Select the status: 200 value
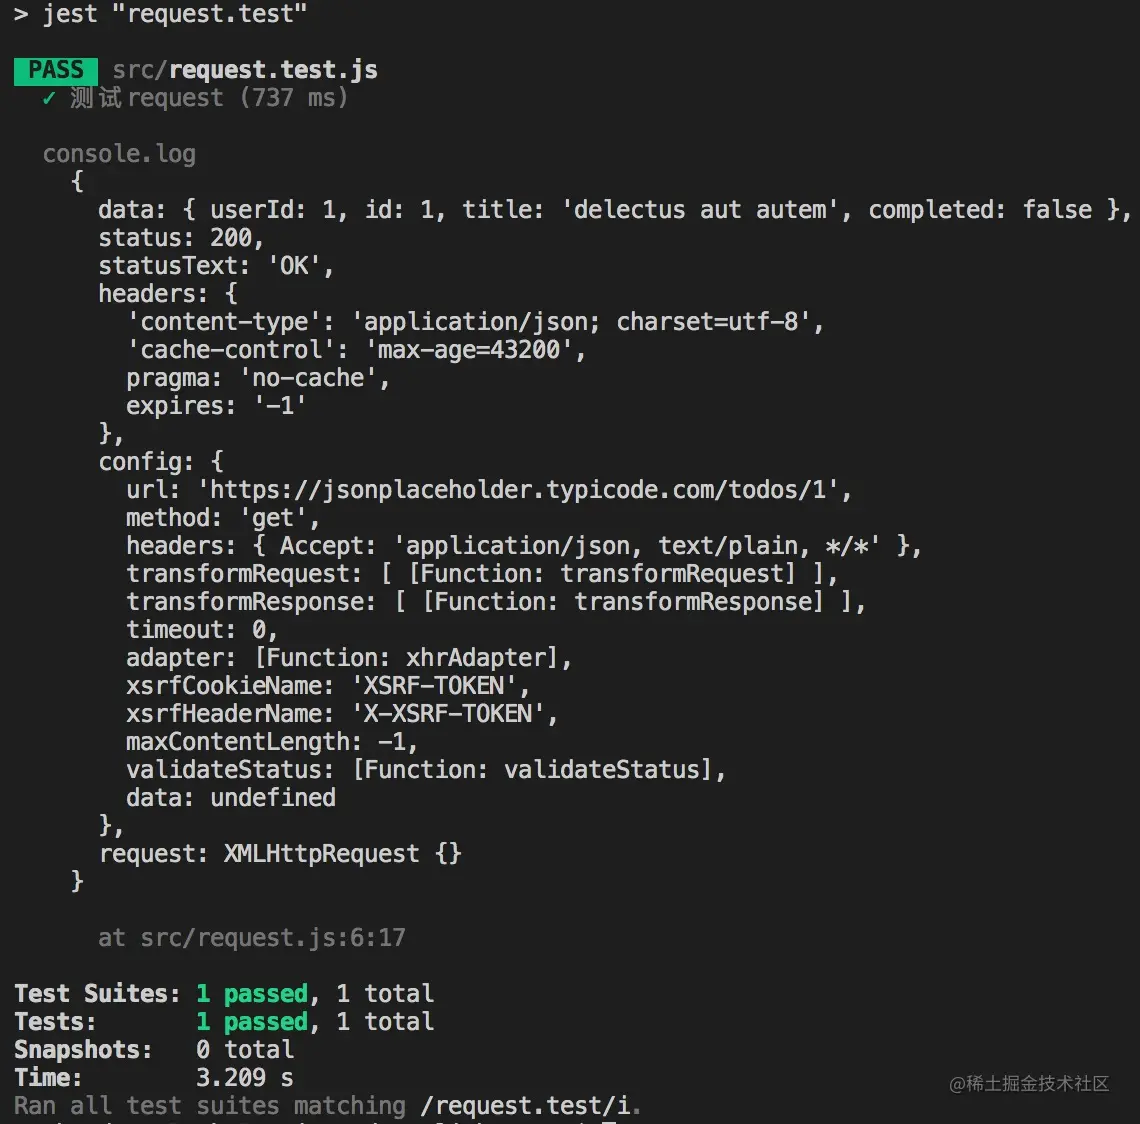Image resolution: width=1140 pixels, height=1124 pixels. point(231,238)
